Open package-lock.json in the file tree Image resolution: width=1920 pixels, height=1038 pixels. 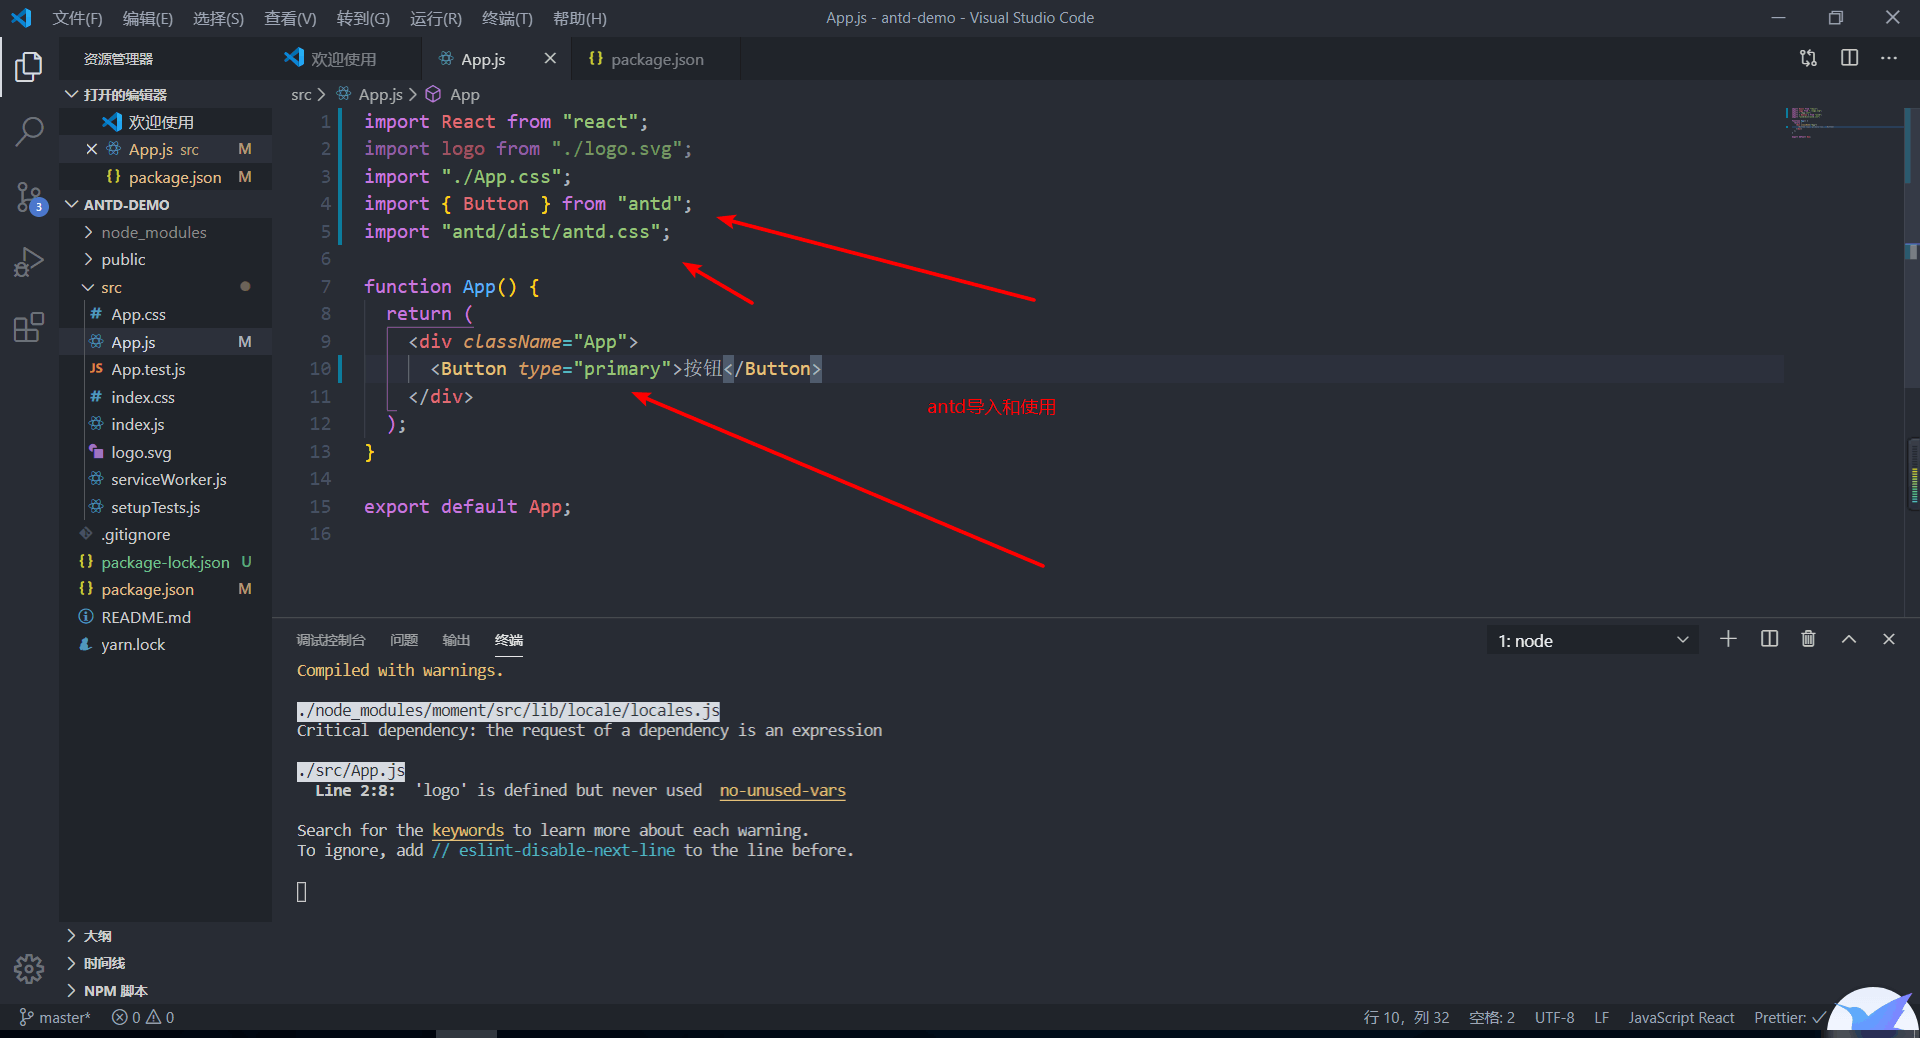(165, 562)
